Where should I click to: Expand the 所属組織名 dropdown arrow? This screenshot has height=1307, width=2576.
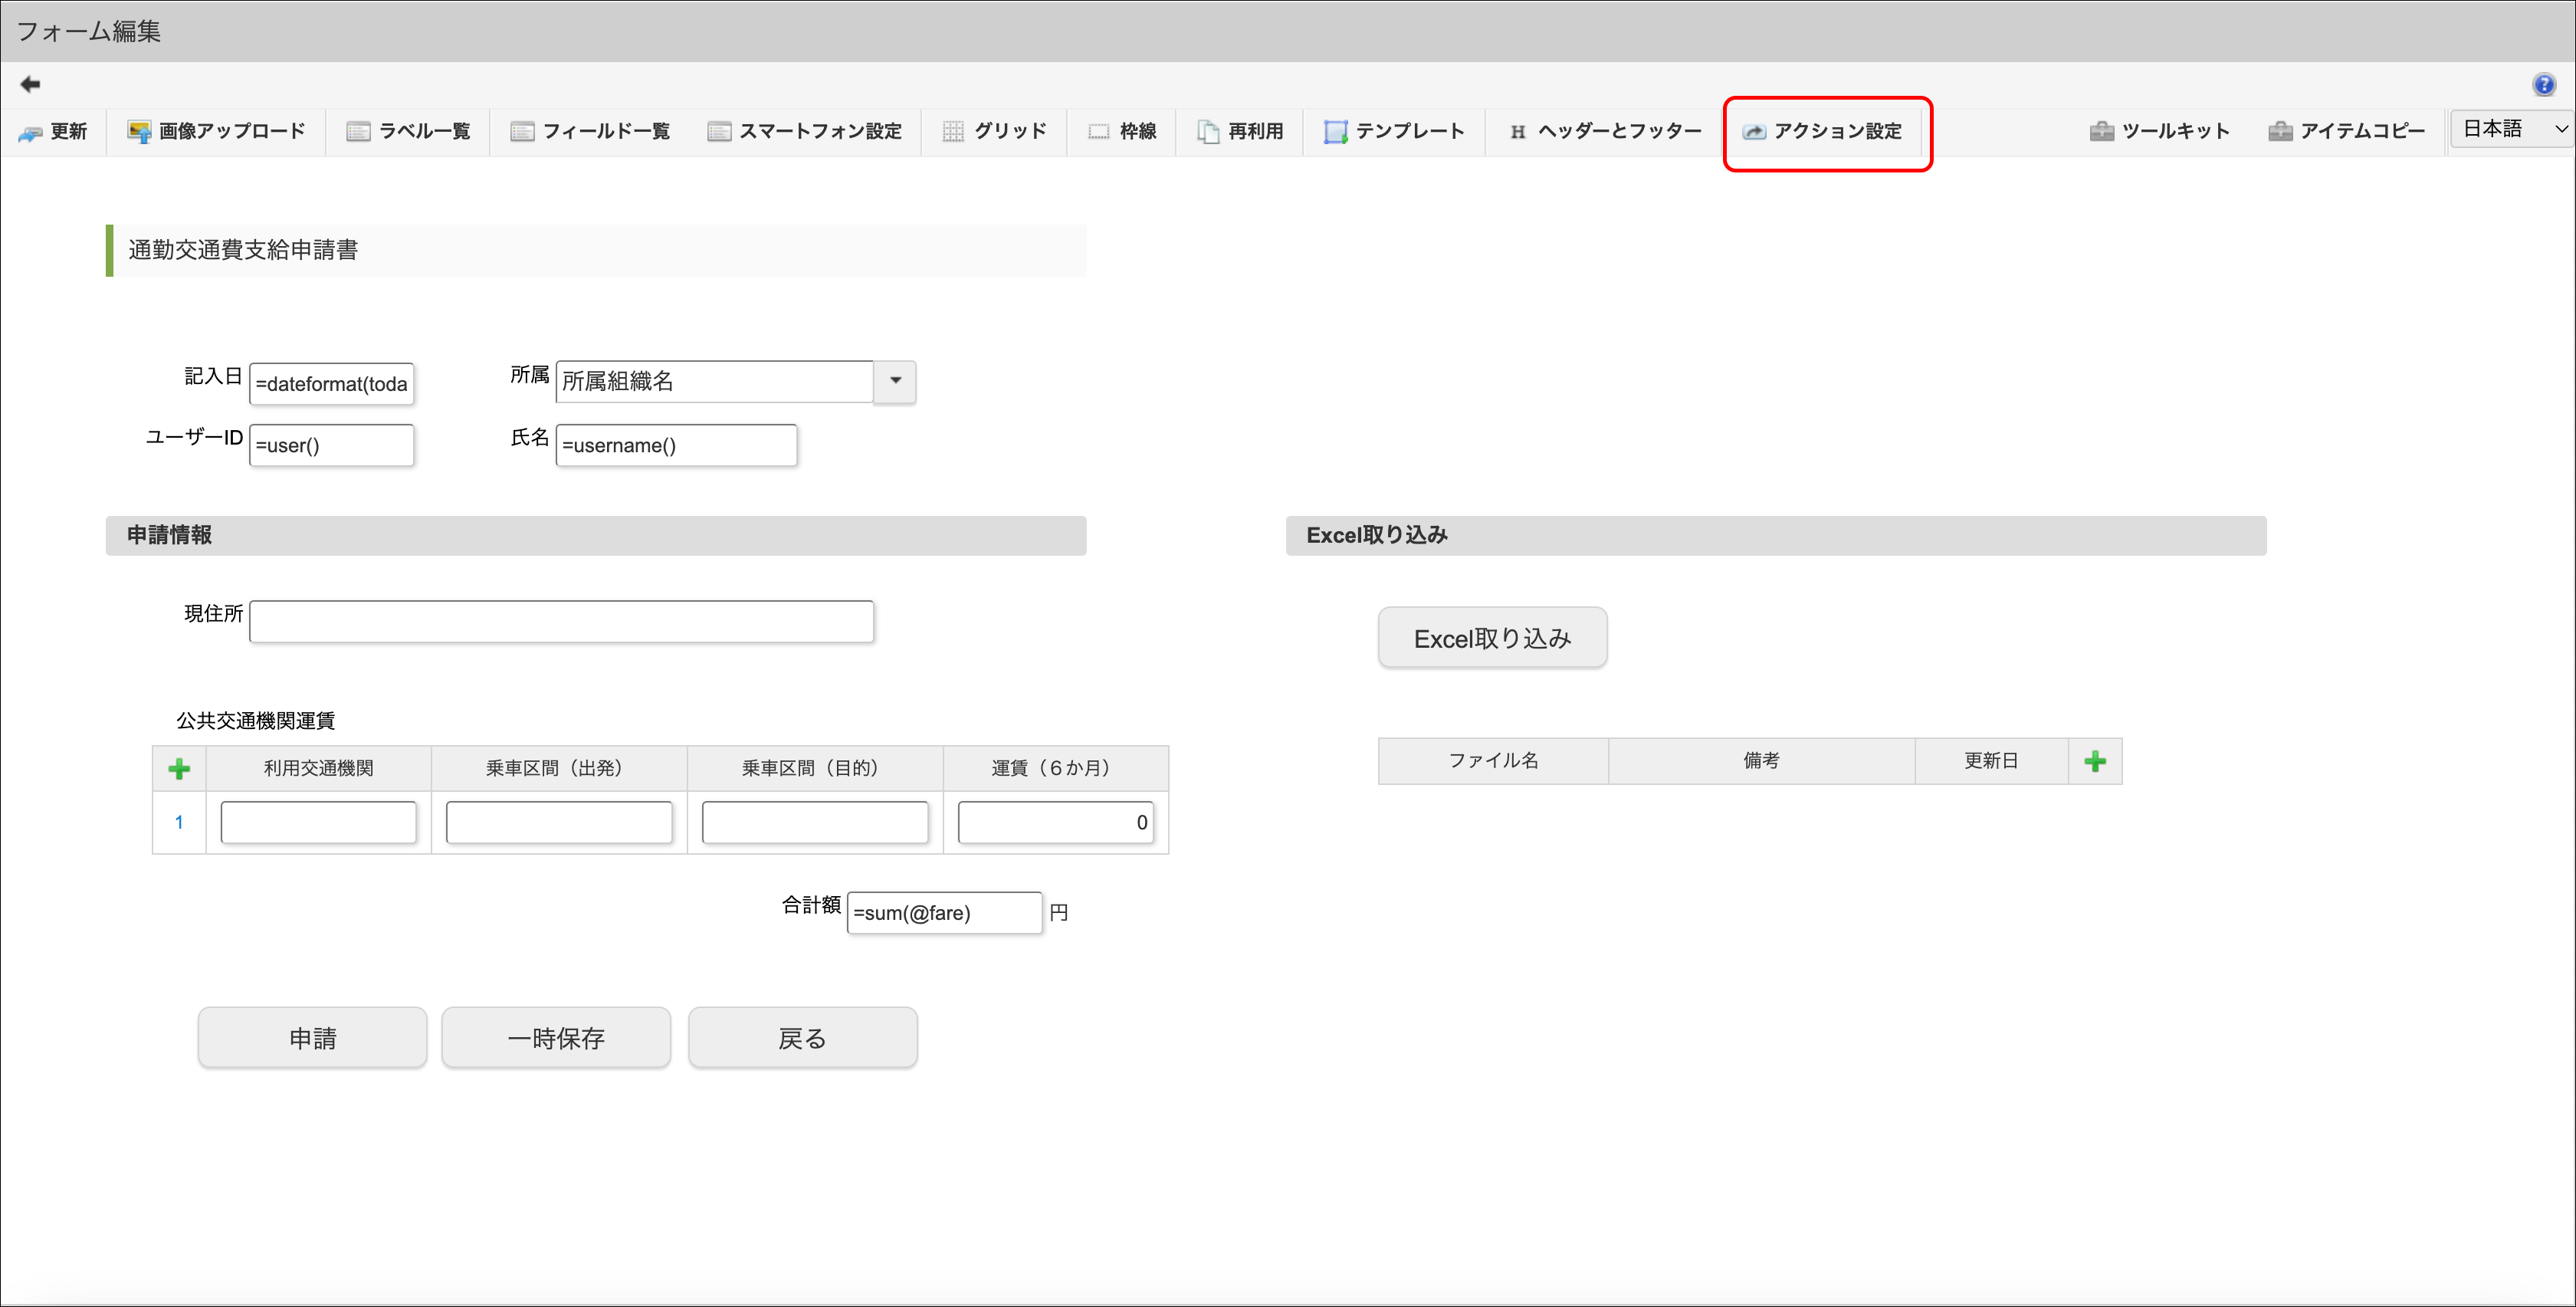click(x=895, y=381)
